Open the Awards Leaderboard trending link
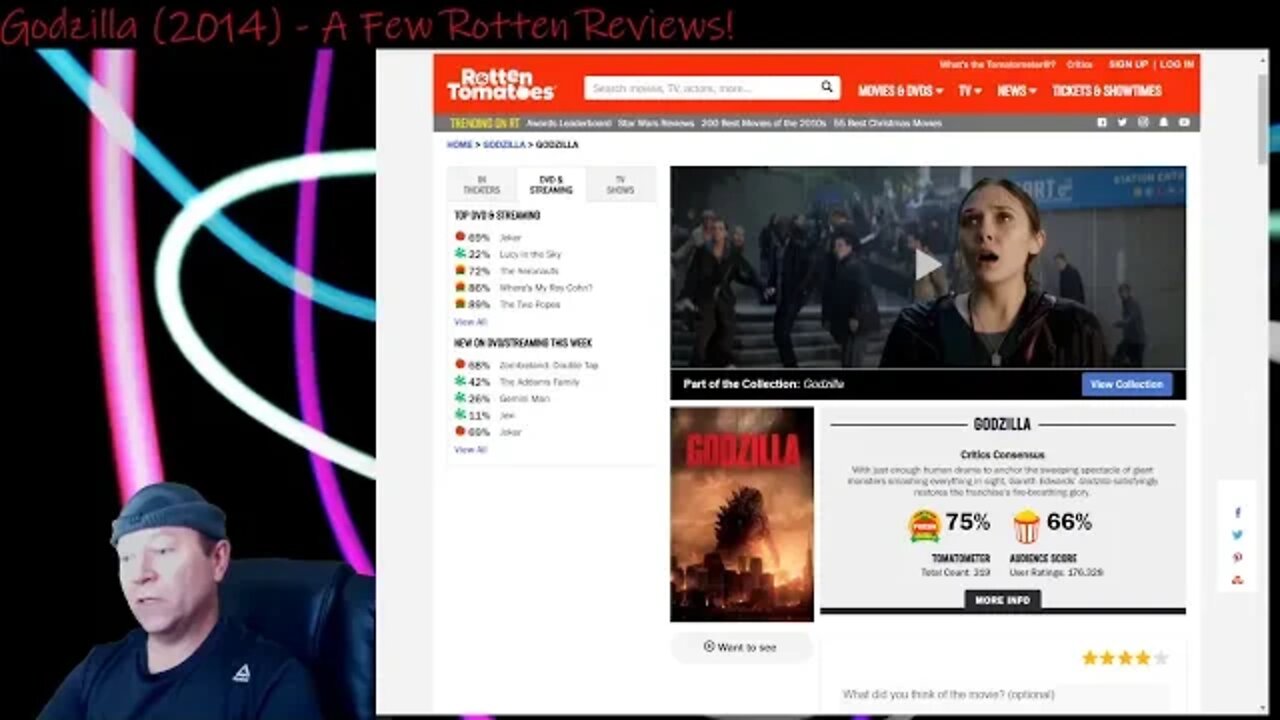Image resolution: width=1280 pixels, height=720 pixels. click(x=568, y=123)
